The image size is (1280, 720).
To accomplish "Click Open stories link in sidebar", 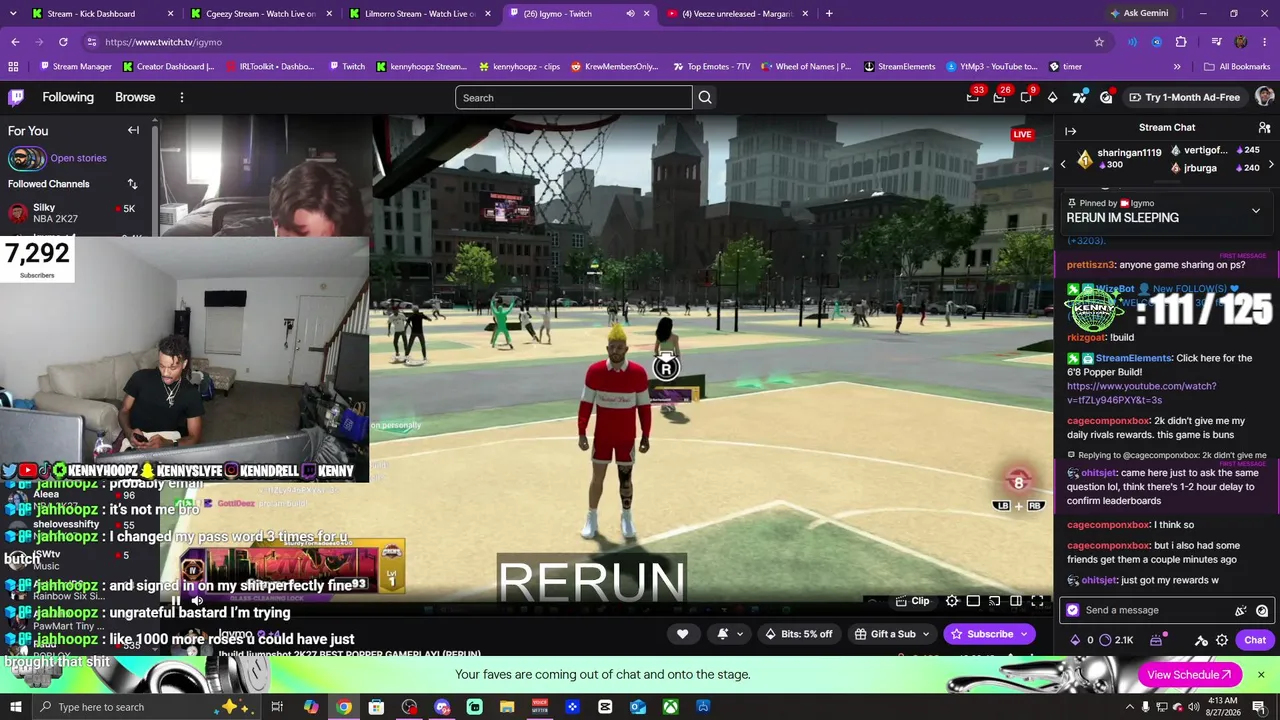I will [x=78, y=158].
